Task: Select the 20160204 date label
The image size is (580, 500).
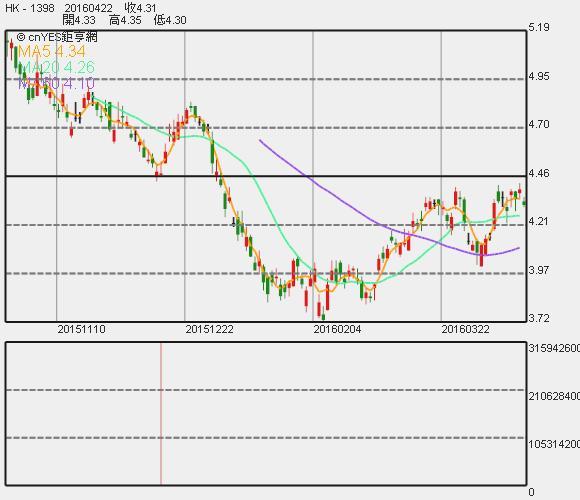Action: point(337,329)
